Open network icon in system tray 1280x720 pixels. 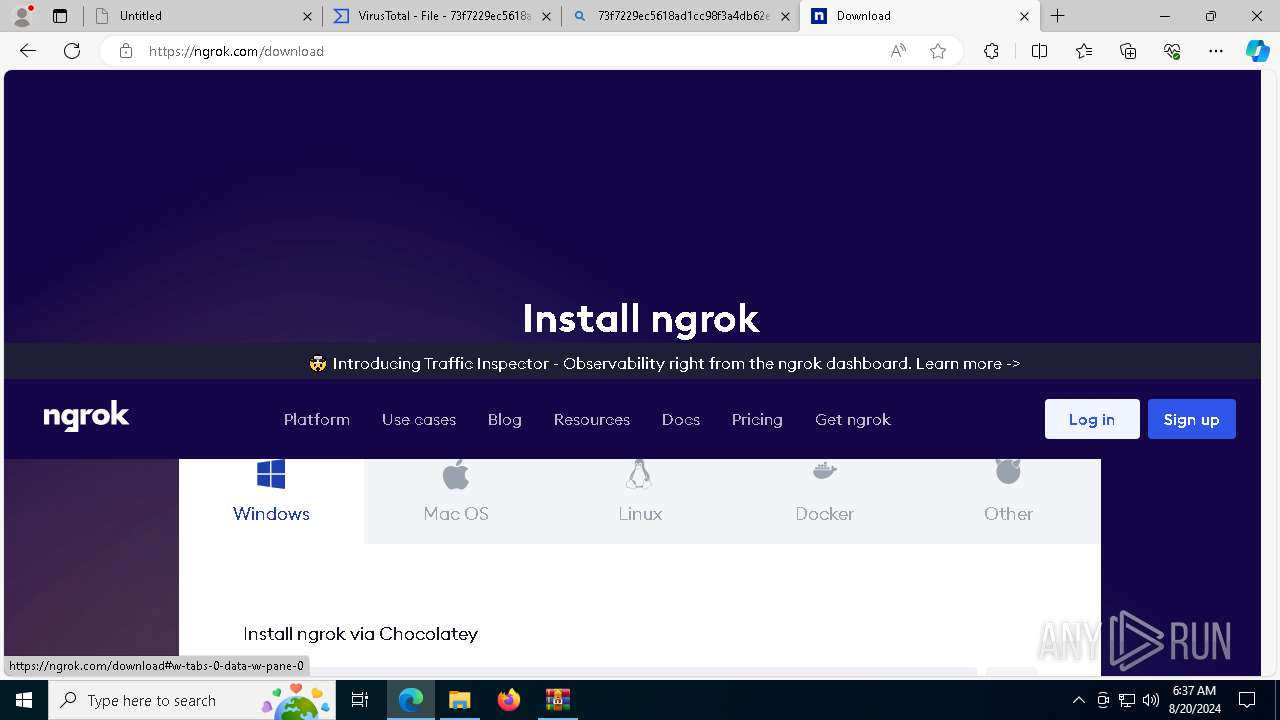click(x=1127, y=700)
